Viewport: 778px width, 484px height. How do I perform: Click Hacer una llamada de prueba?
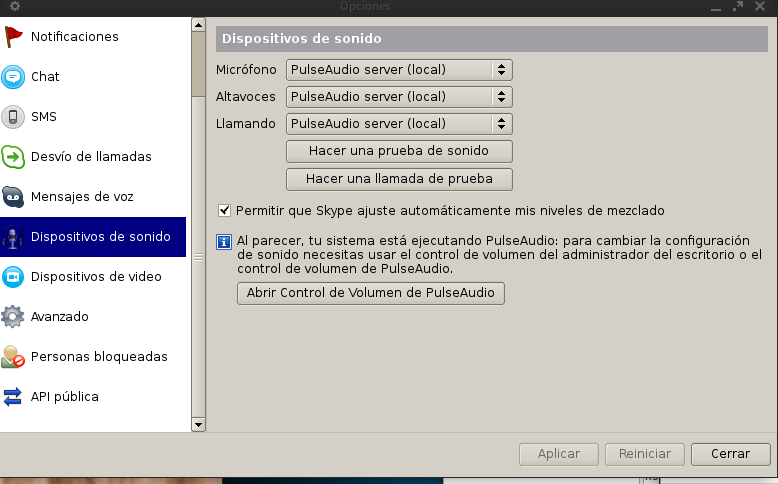pyautogui.click(x=399, y=179)
